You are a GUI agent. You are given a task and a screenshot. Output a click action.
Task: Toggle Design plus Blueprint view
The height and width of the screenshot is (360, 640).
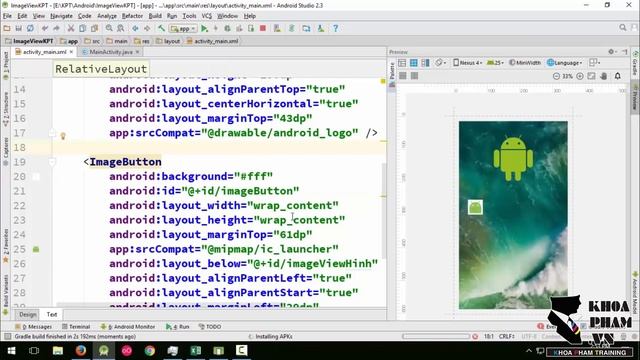click(x=425, y=63)
